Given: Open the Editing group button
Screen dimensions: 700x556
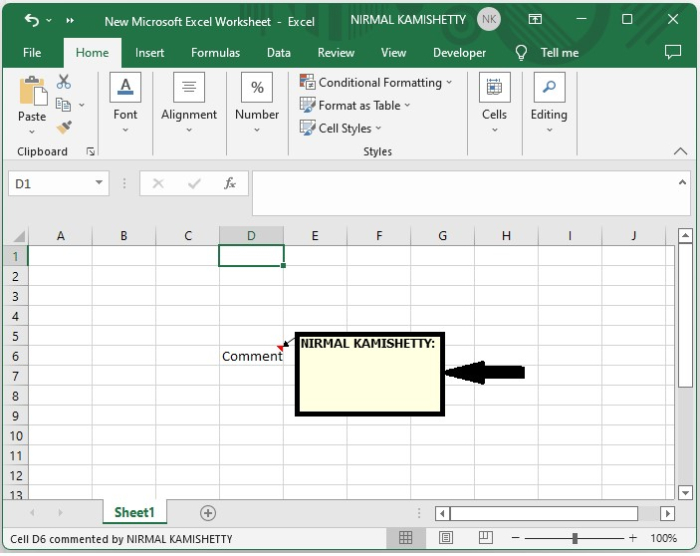Looking at the screenshot, I should click(549, 104).
